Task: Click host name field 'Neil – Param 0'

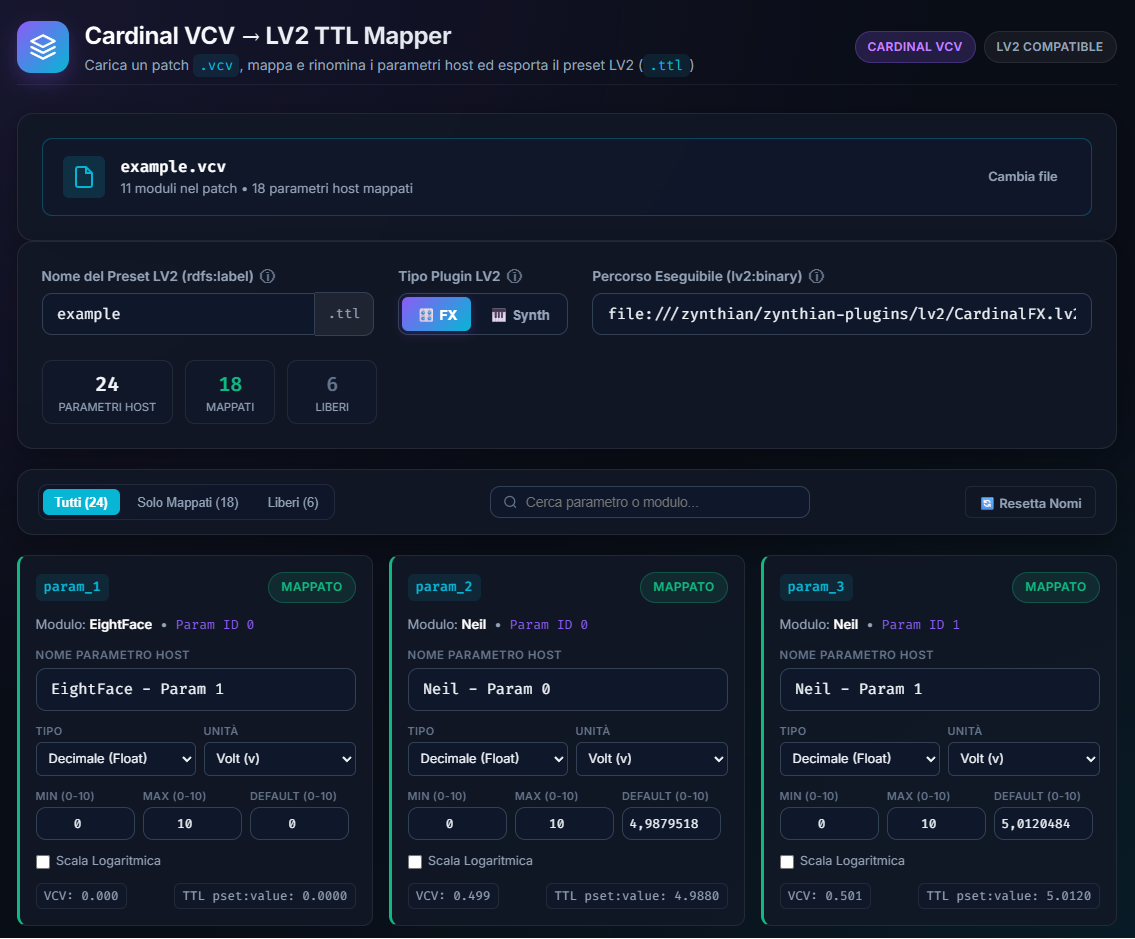Action: tap(568, 689)
